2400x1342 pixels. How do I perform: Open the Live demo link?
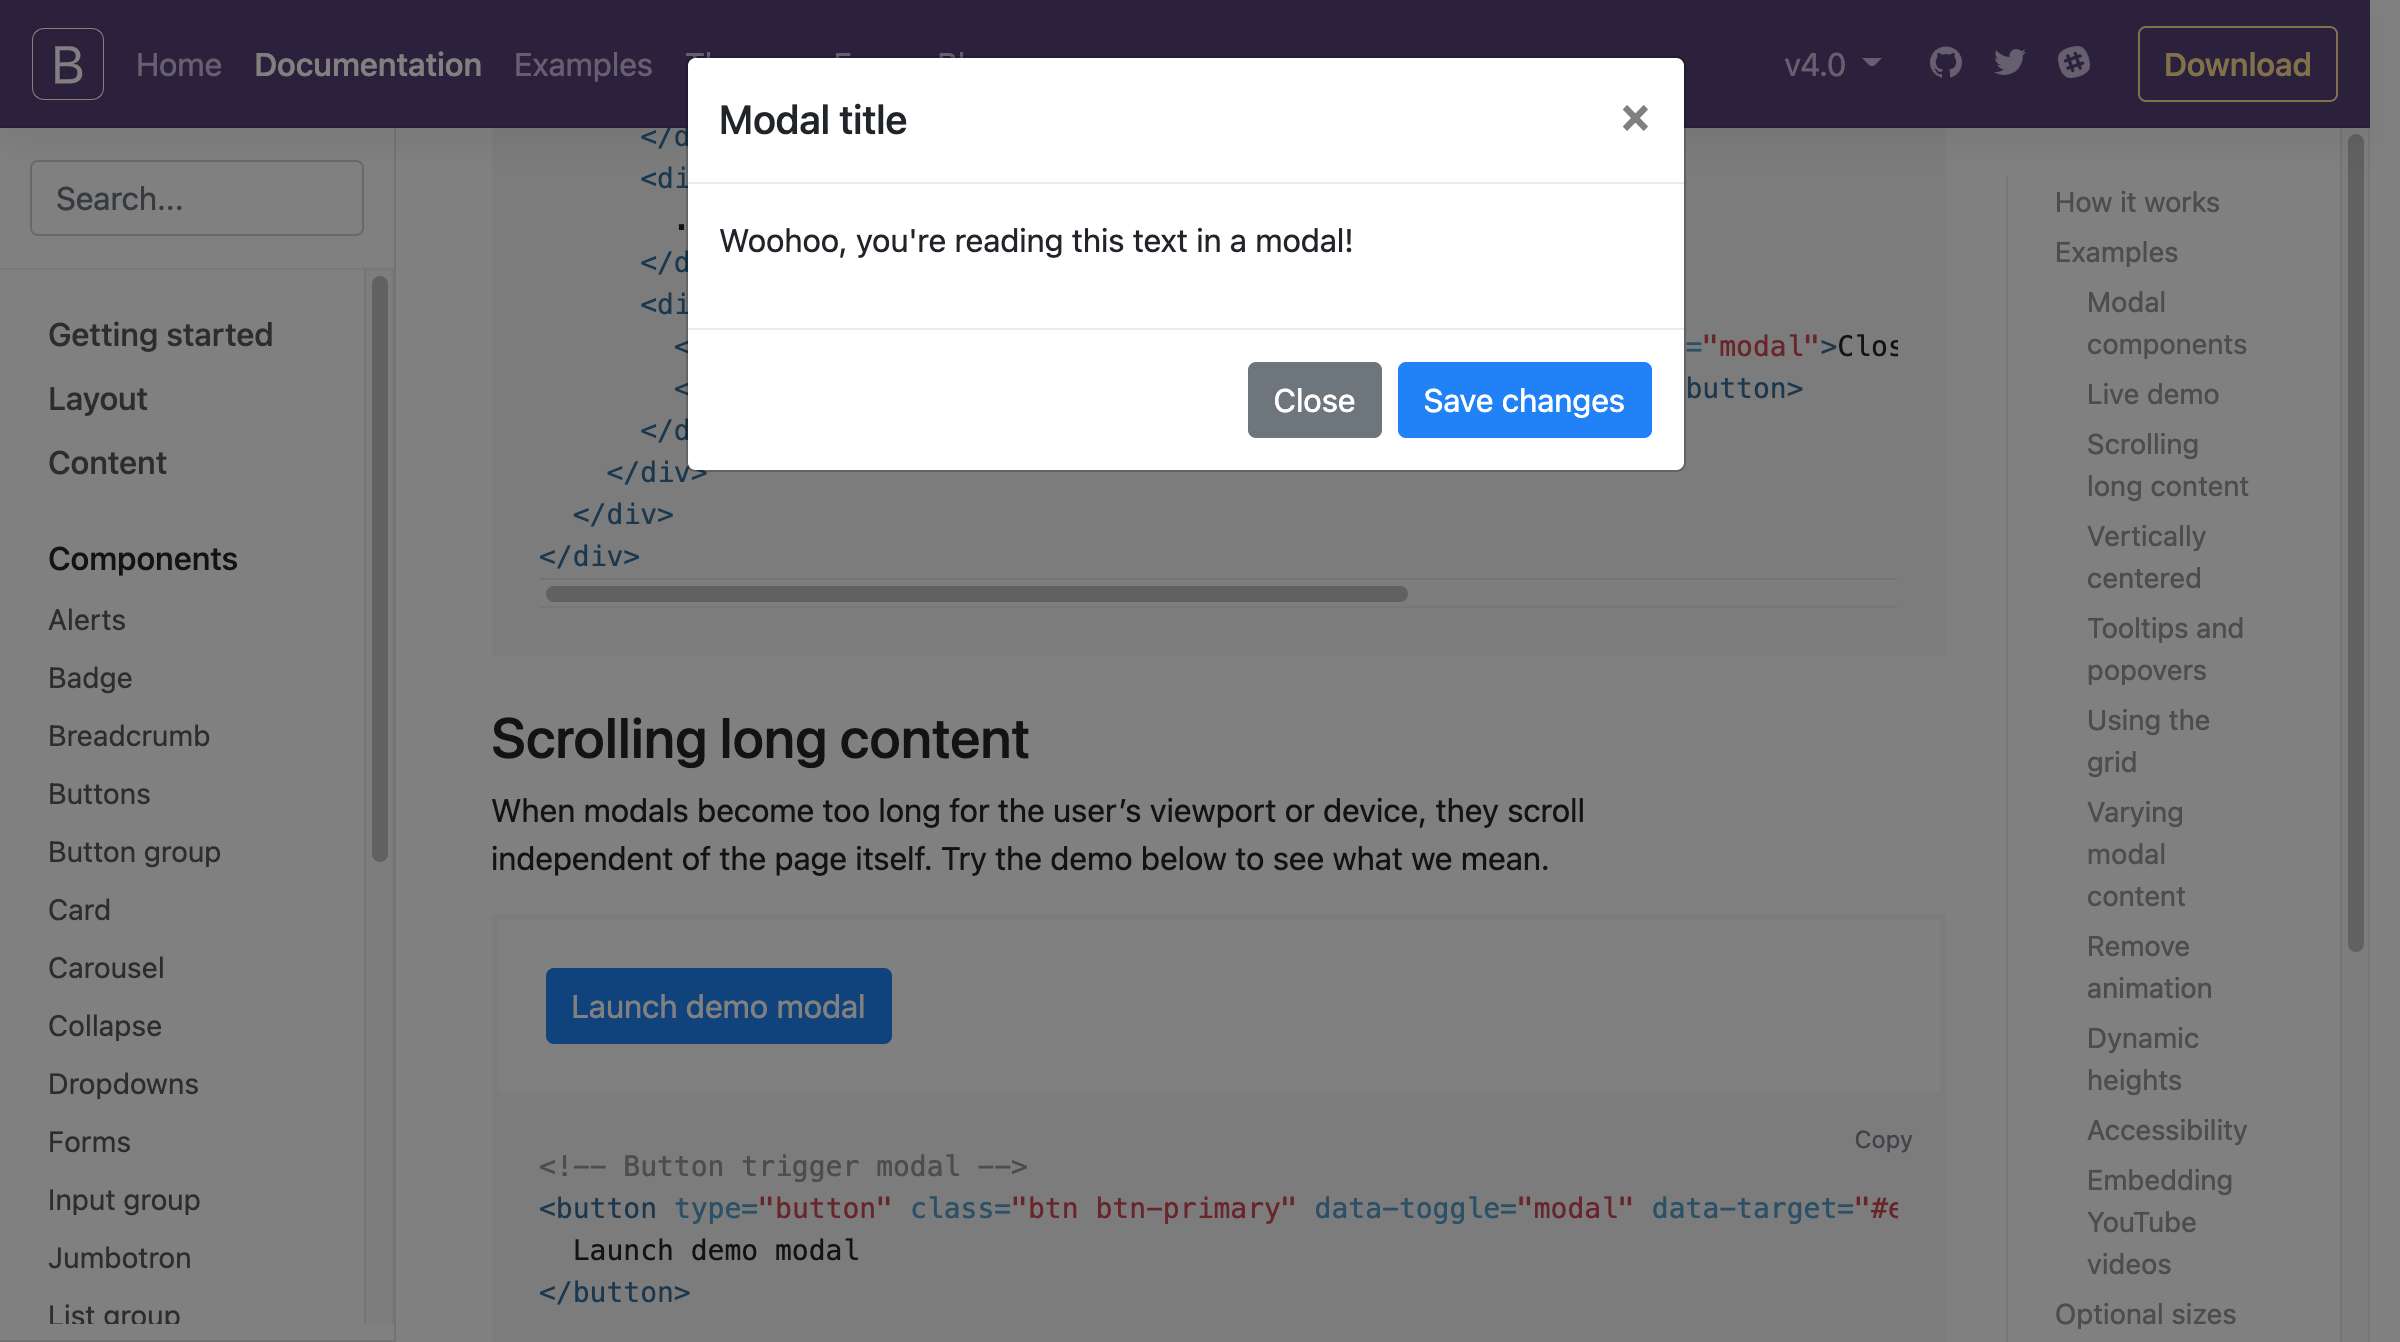pos(2152,394)
